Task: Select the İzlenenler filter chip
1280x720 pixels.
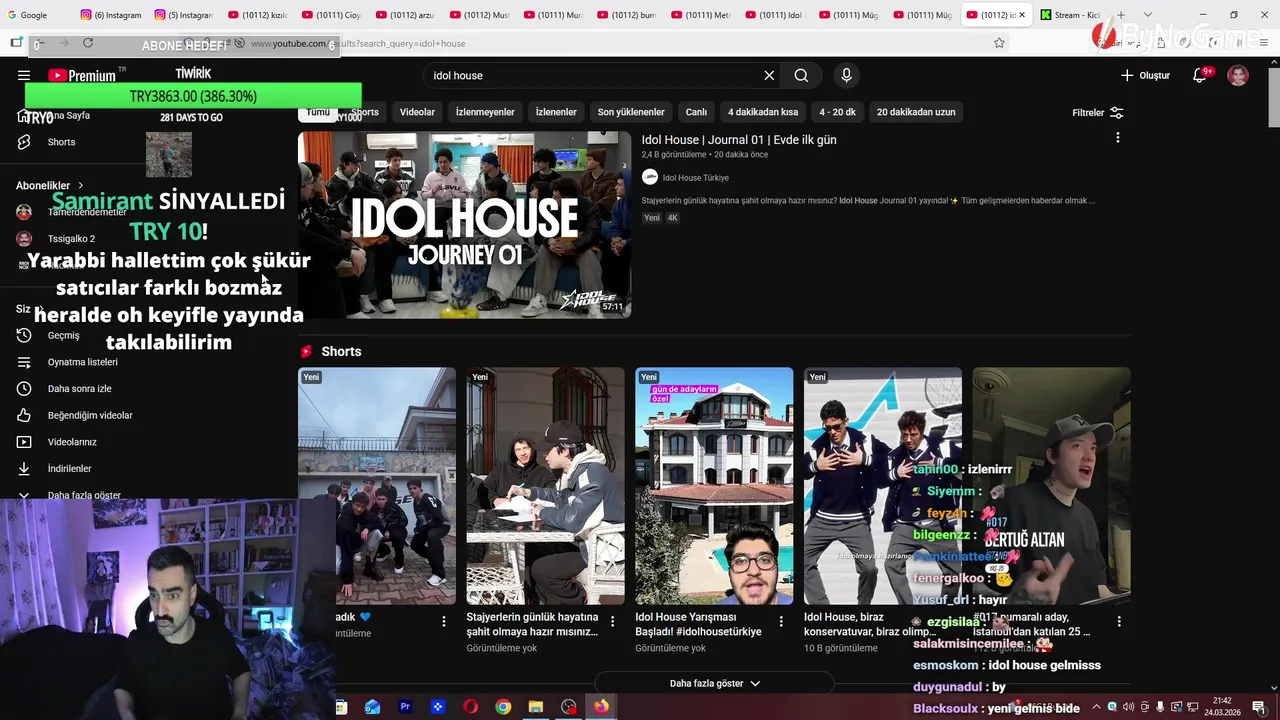Action: [556, 112]
